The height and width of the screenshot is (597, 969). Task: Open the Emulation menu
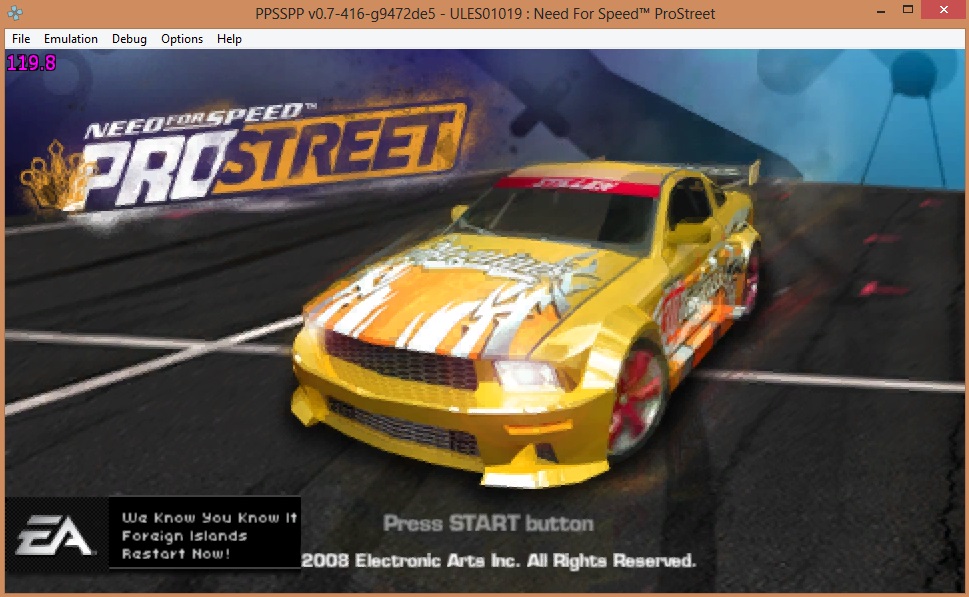pos(71,39)
